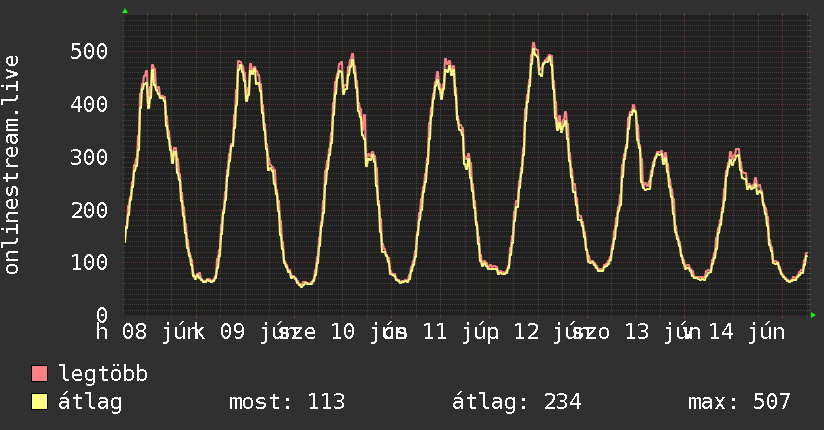The height and width of the screenshot is (430, 824).
Task: Click the most: 113 value
Action: point(287,402)
